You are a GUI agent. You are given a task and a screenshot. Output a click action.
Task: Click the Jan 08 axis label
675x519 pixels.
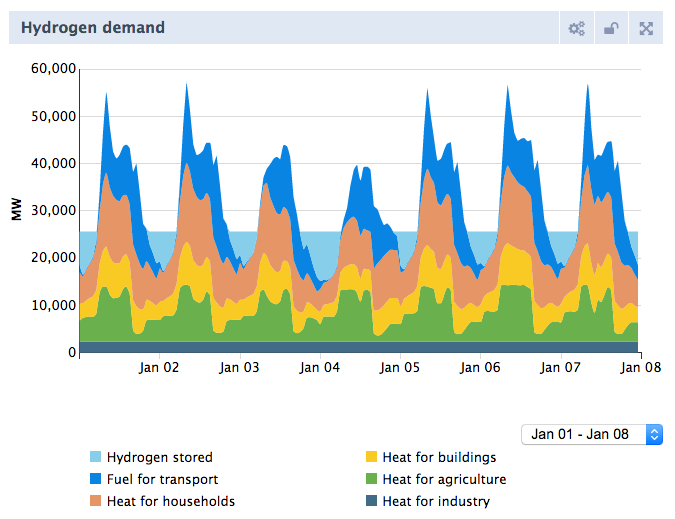coord(641,368)
